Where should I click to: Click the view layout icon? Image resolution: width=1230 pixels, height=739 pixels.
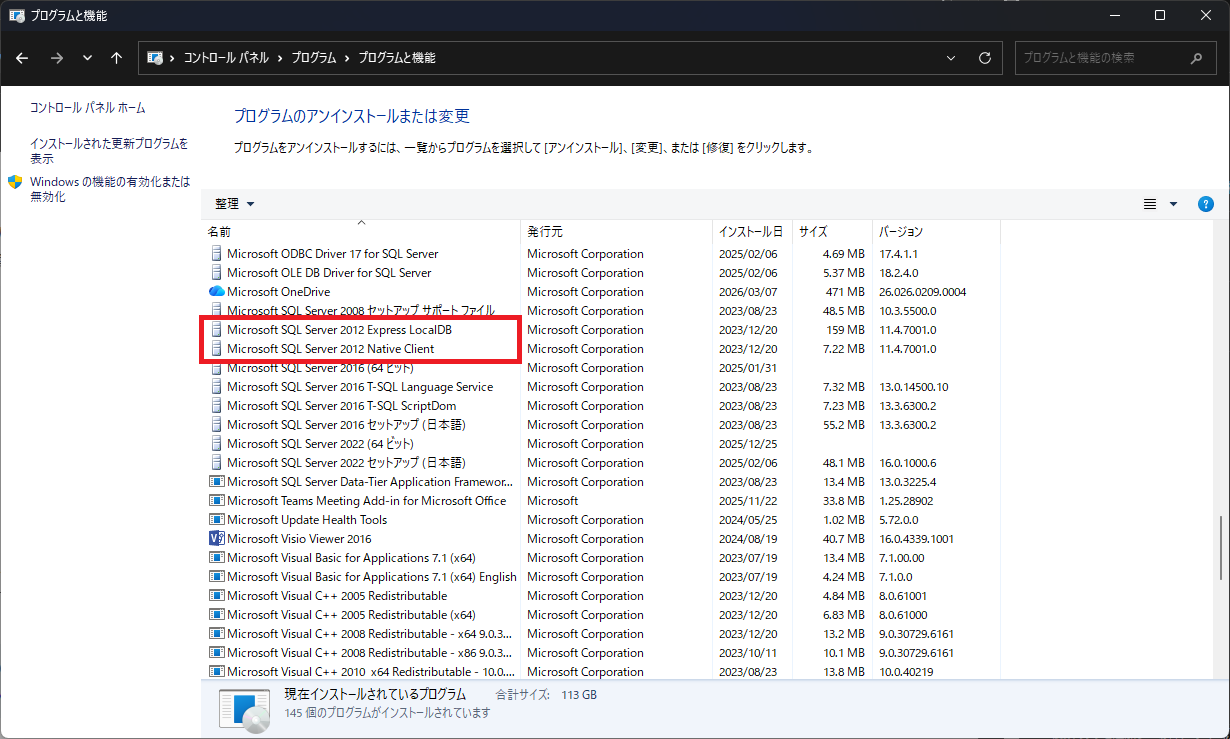[1150, 204]
